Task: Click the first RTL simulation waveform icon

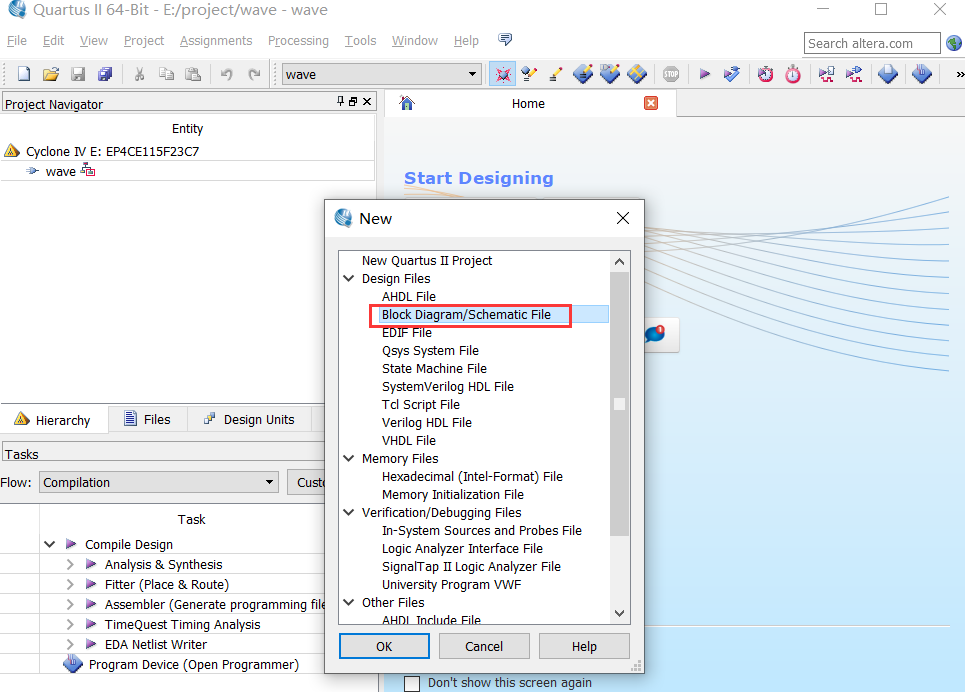Action: (827, 74)
